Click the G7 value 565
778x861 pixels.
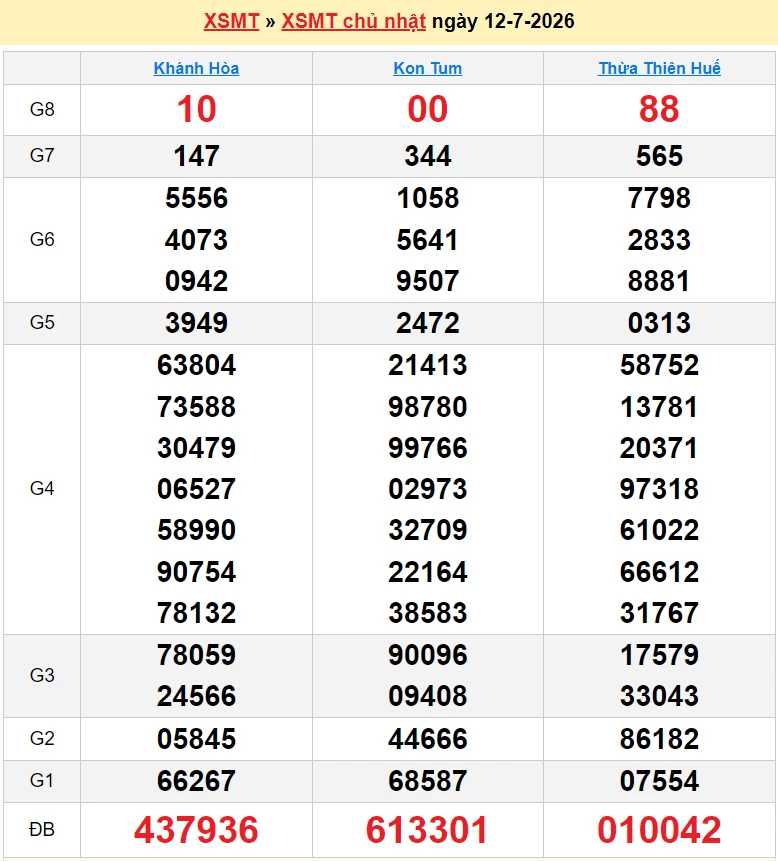(x=659, y=156)
